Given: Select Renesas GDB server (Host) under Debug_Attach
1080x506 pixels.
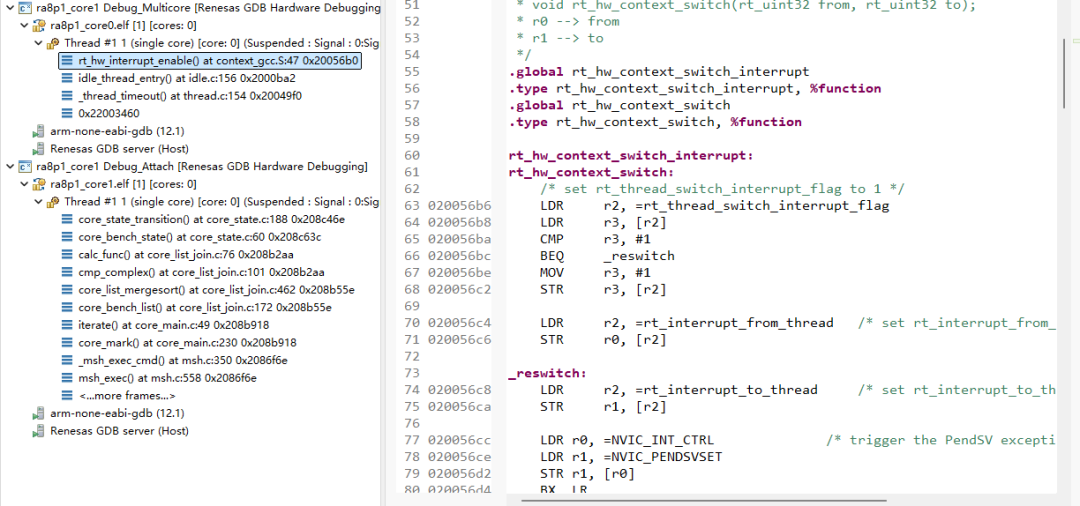Looking at the screenshot, I should tap(119, 431).
